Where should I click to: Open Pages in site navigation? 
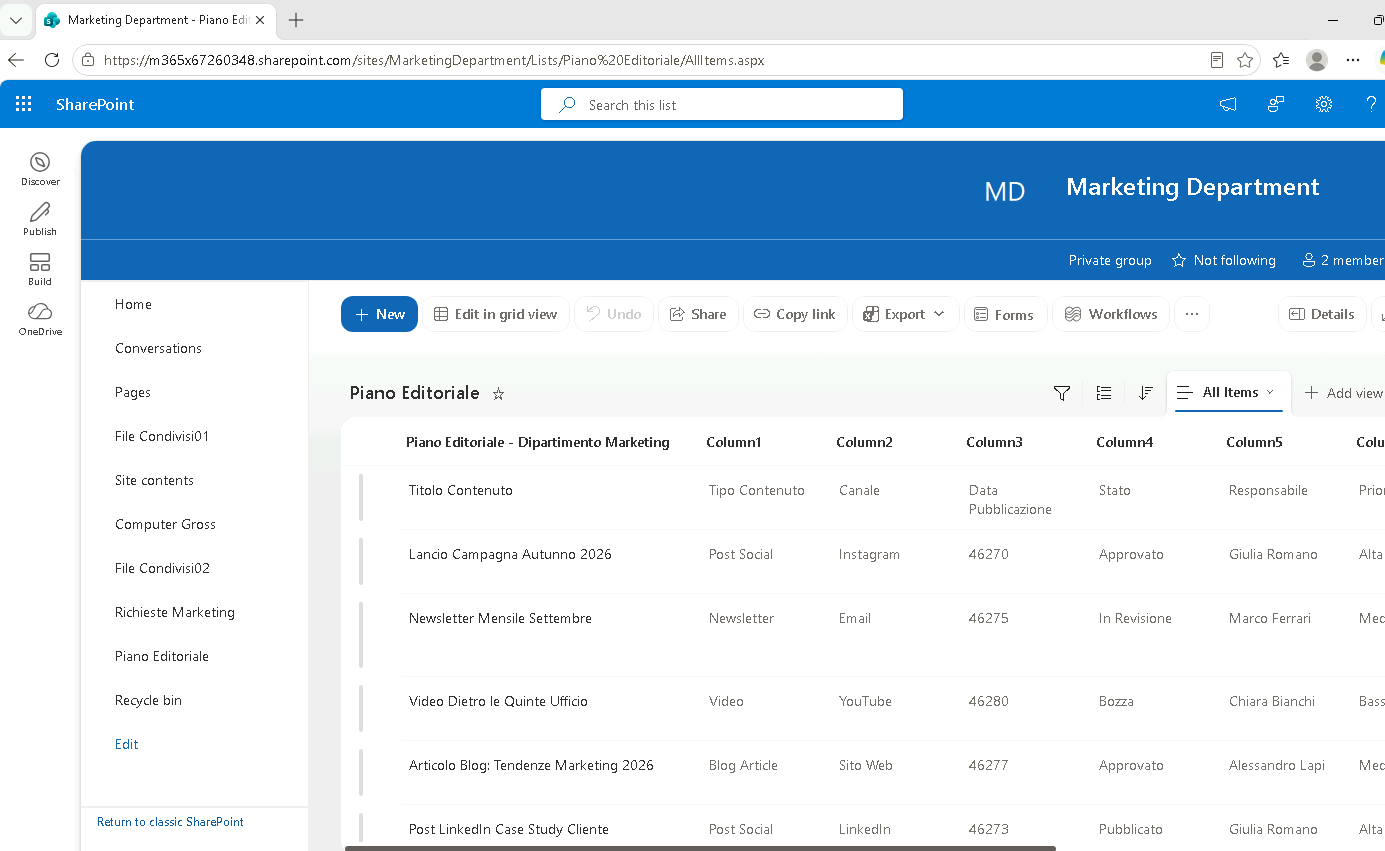[x=133, y=392]
